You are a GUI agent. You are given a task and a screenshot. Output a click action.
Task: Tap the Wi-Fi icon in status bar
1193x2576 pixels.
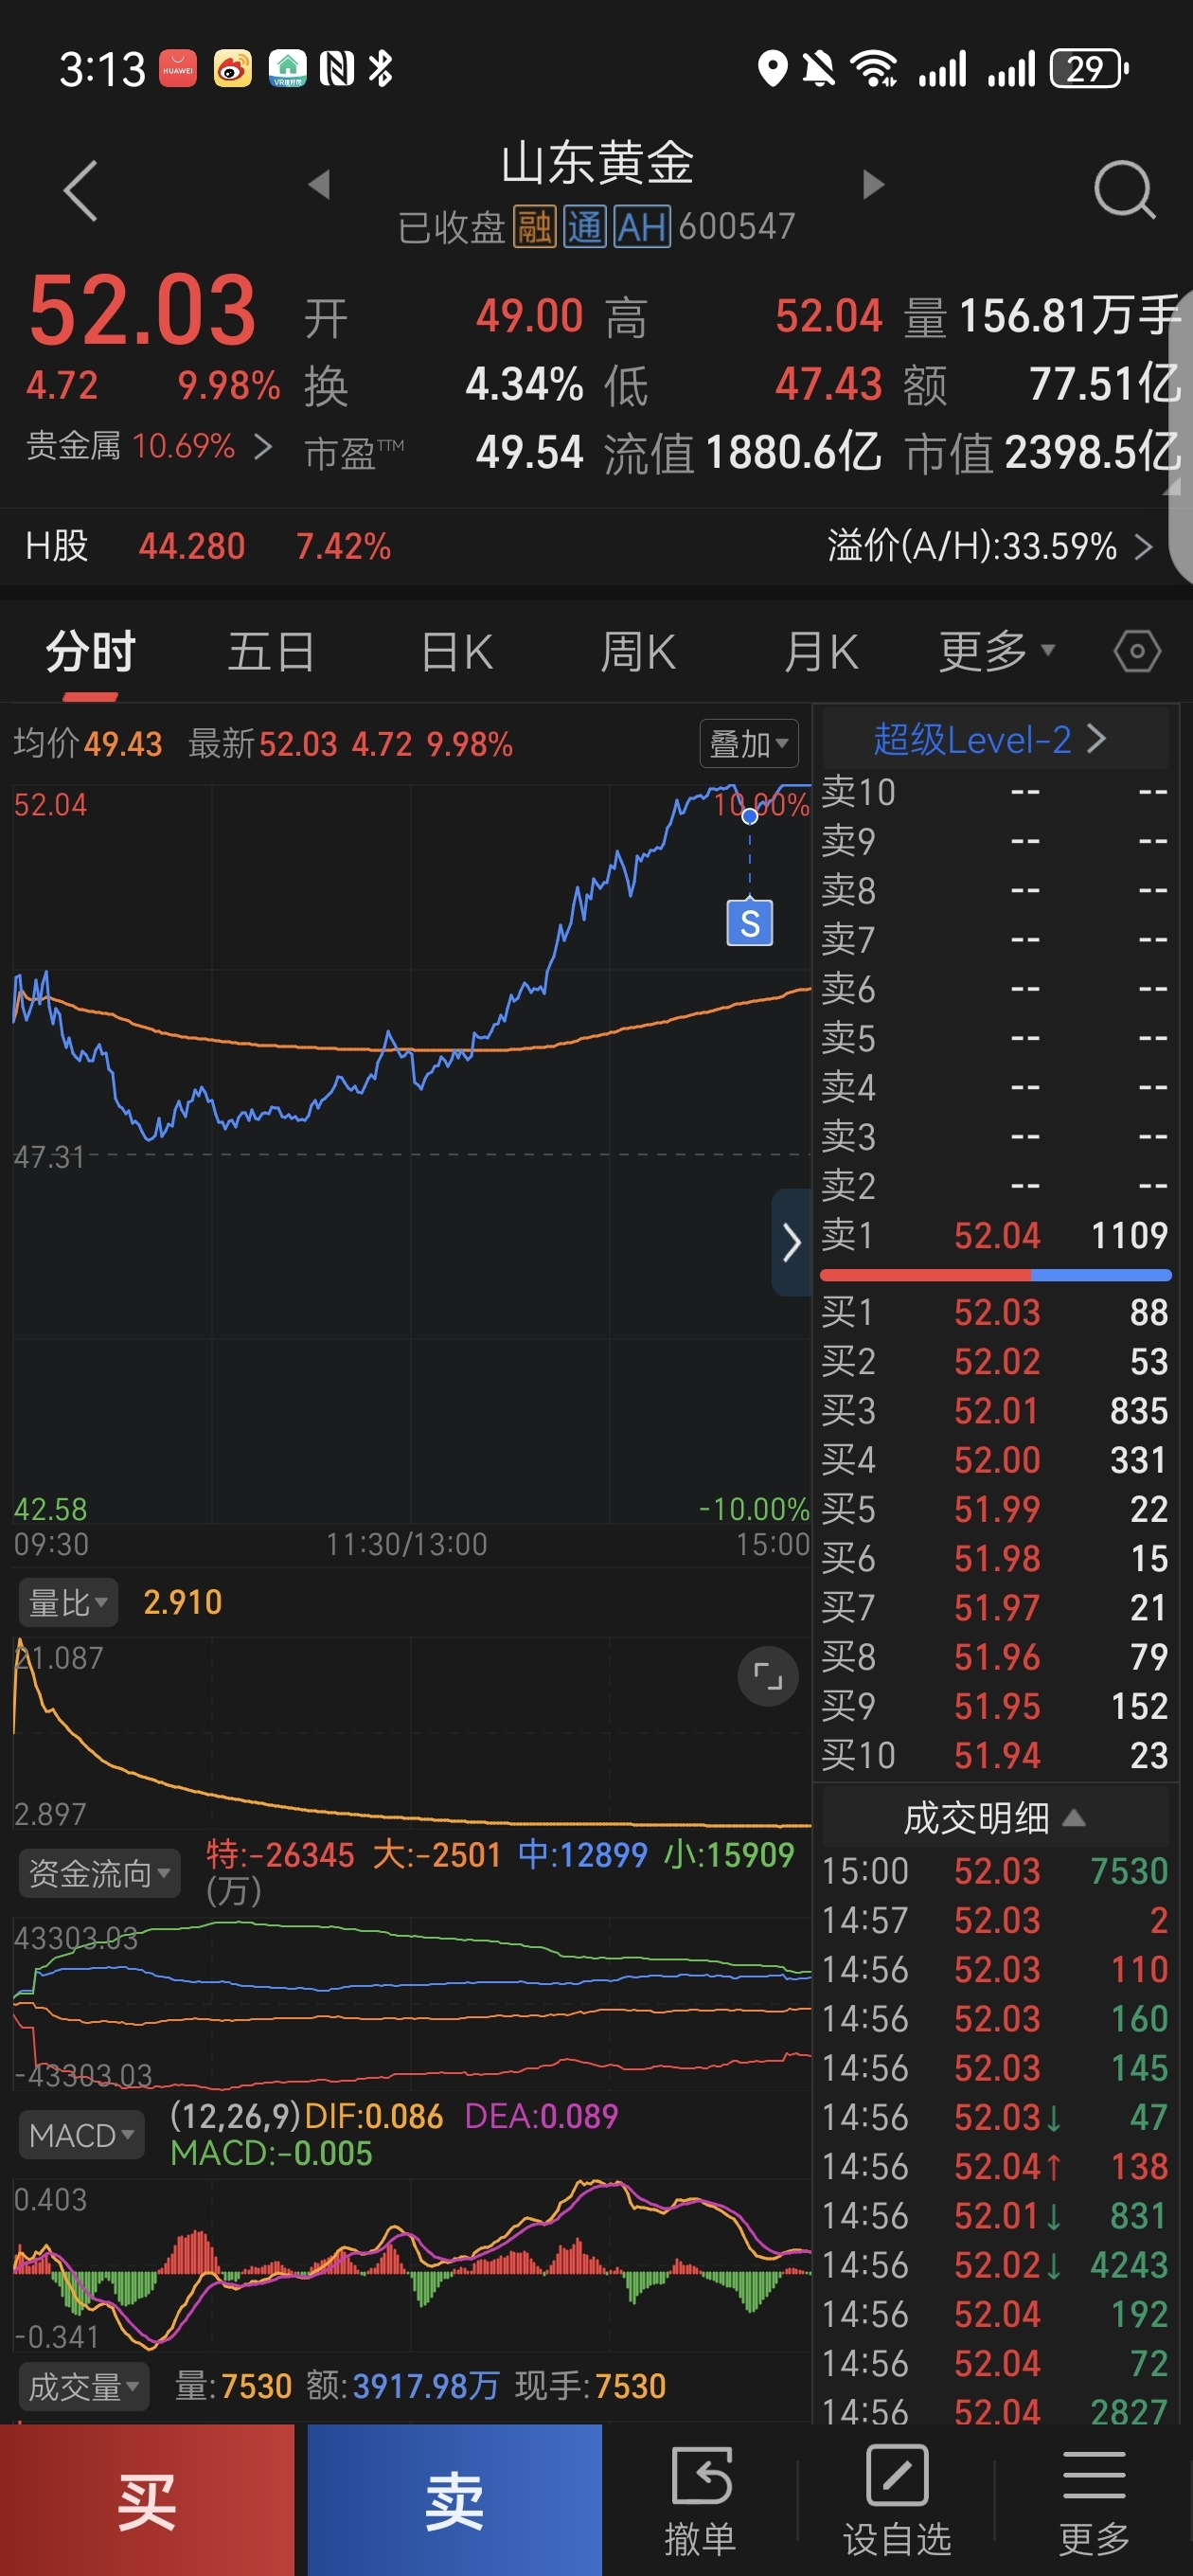tap(873, 69)
